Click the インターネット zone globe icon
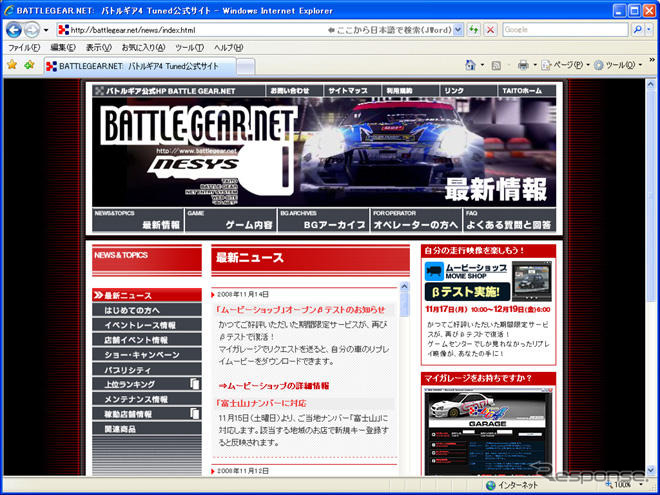Image resolution: width=660 pixels, height=495 pixels. click(x=490, y=485)
